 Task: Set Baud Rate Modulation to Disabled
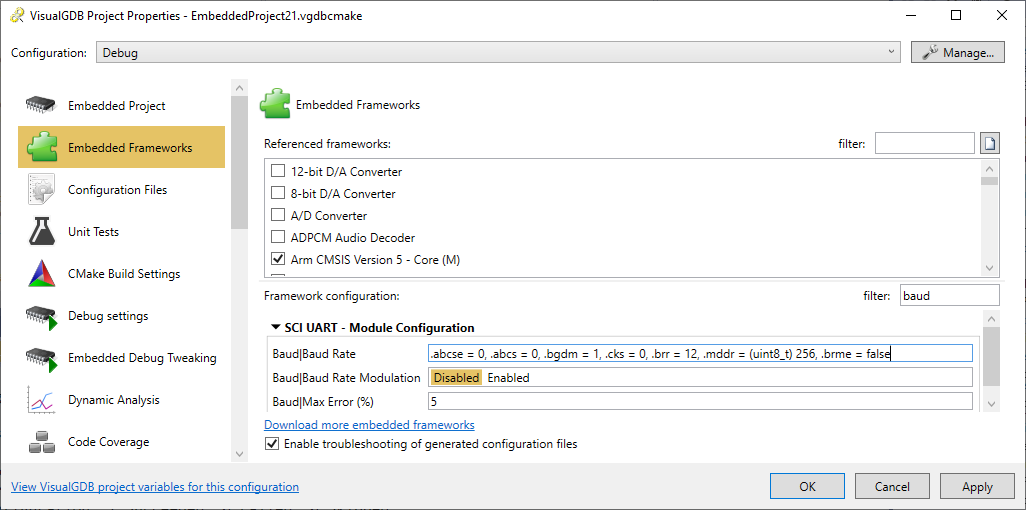[x=456, y=378]
